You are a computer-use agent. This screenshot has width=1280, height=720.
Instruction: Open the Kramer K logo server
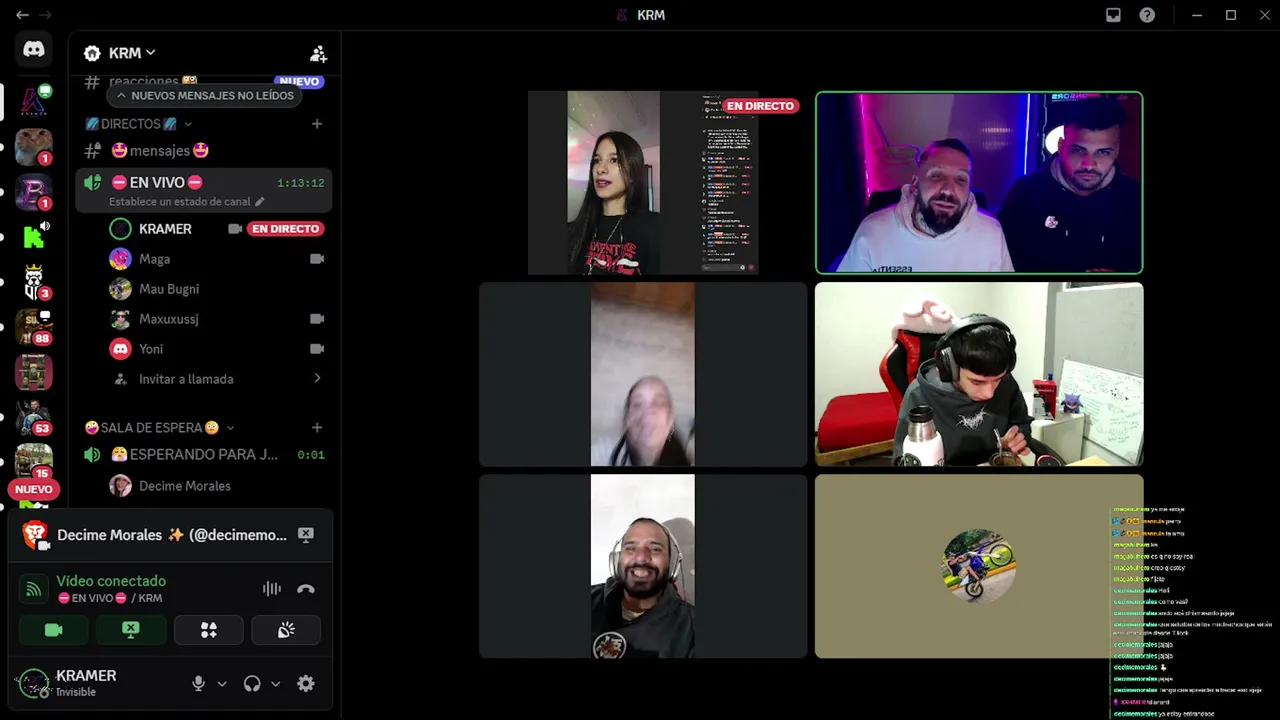[x=34, y=101]
